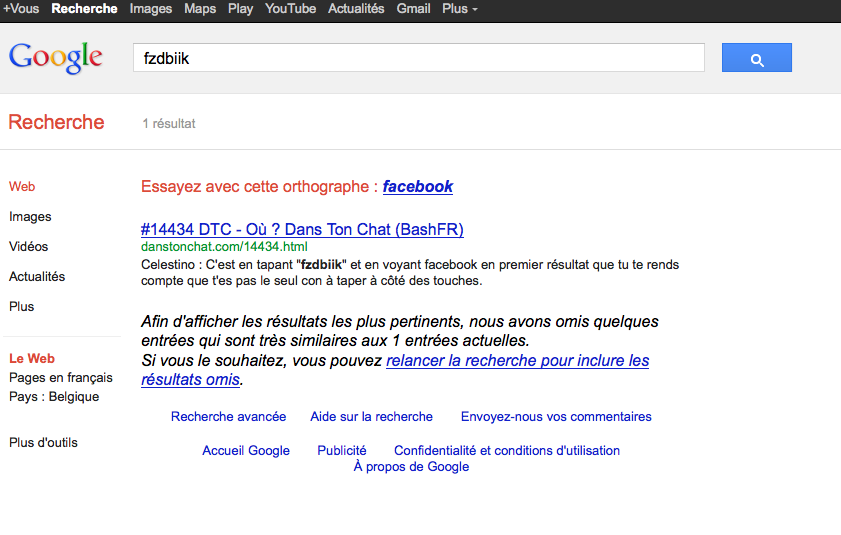Click inside the search text field
The height and width of the screenshot is (535, 841).
coord(418,59)
